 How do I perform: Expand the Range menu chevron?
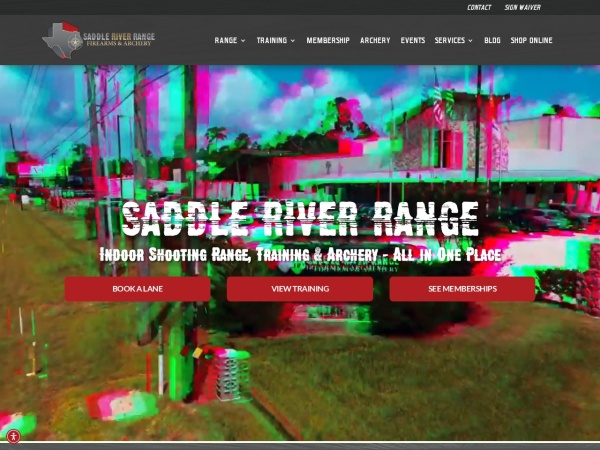[243, 41]
